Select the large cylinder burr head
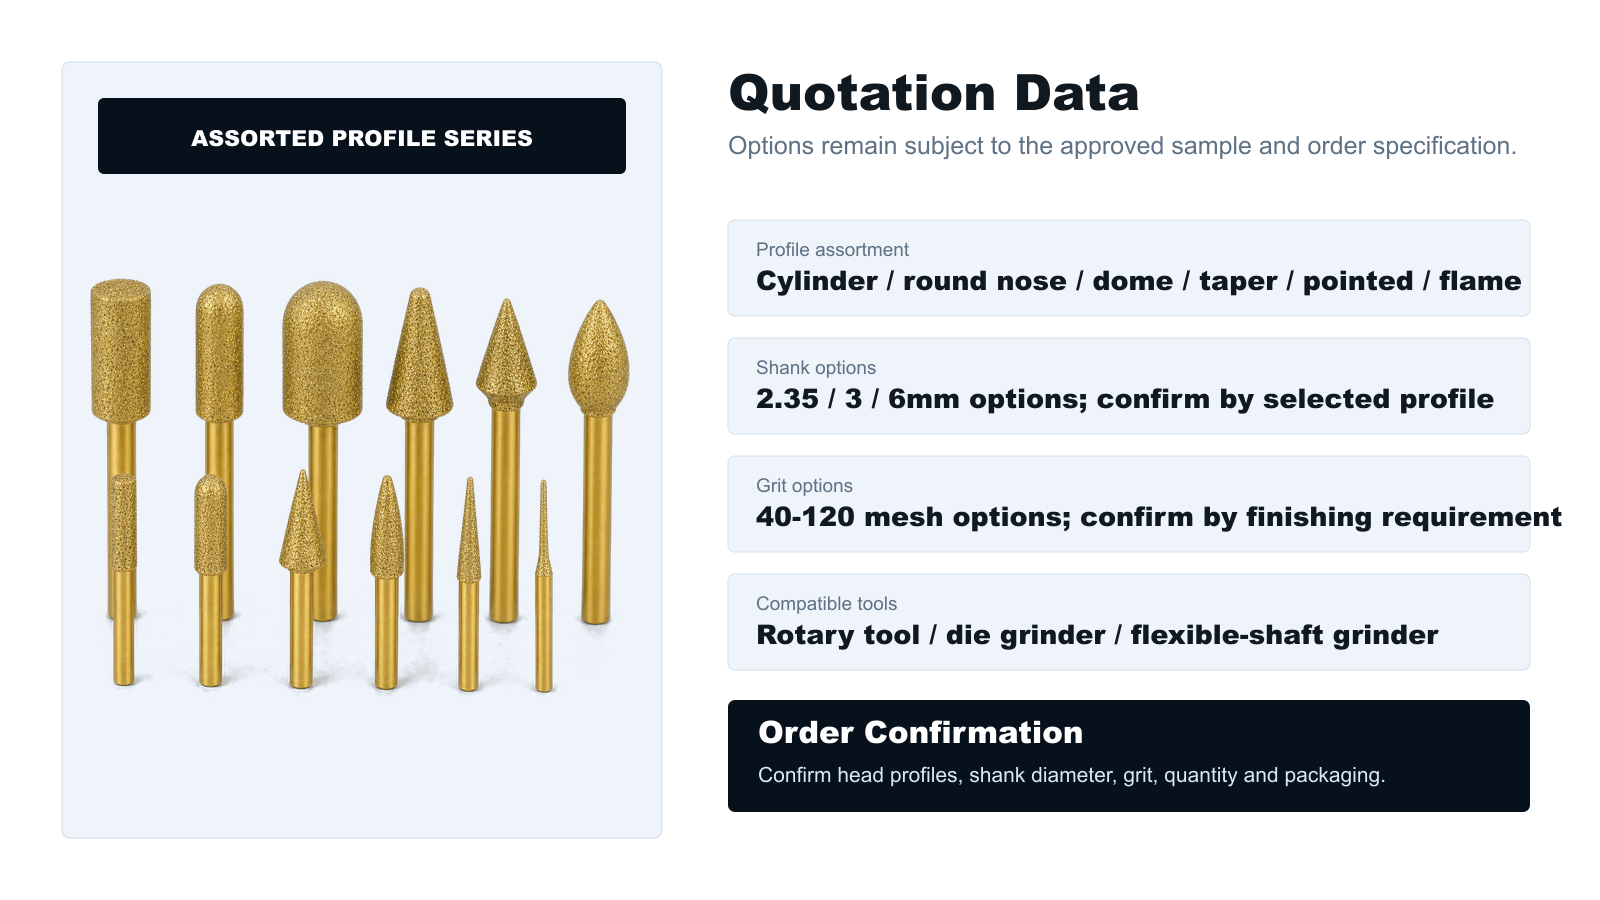 coord(121,350)
